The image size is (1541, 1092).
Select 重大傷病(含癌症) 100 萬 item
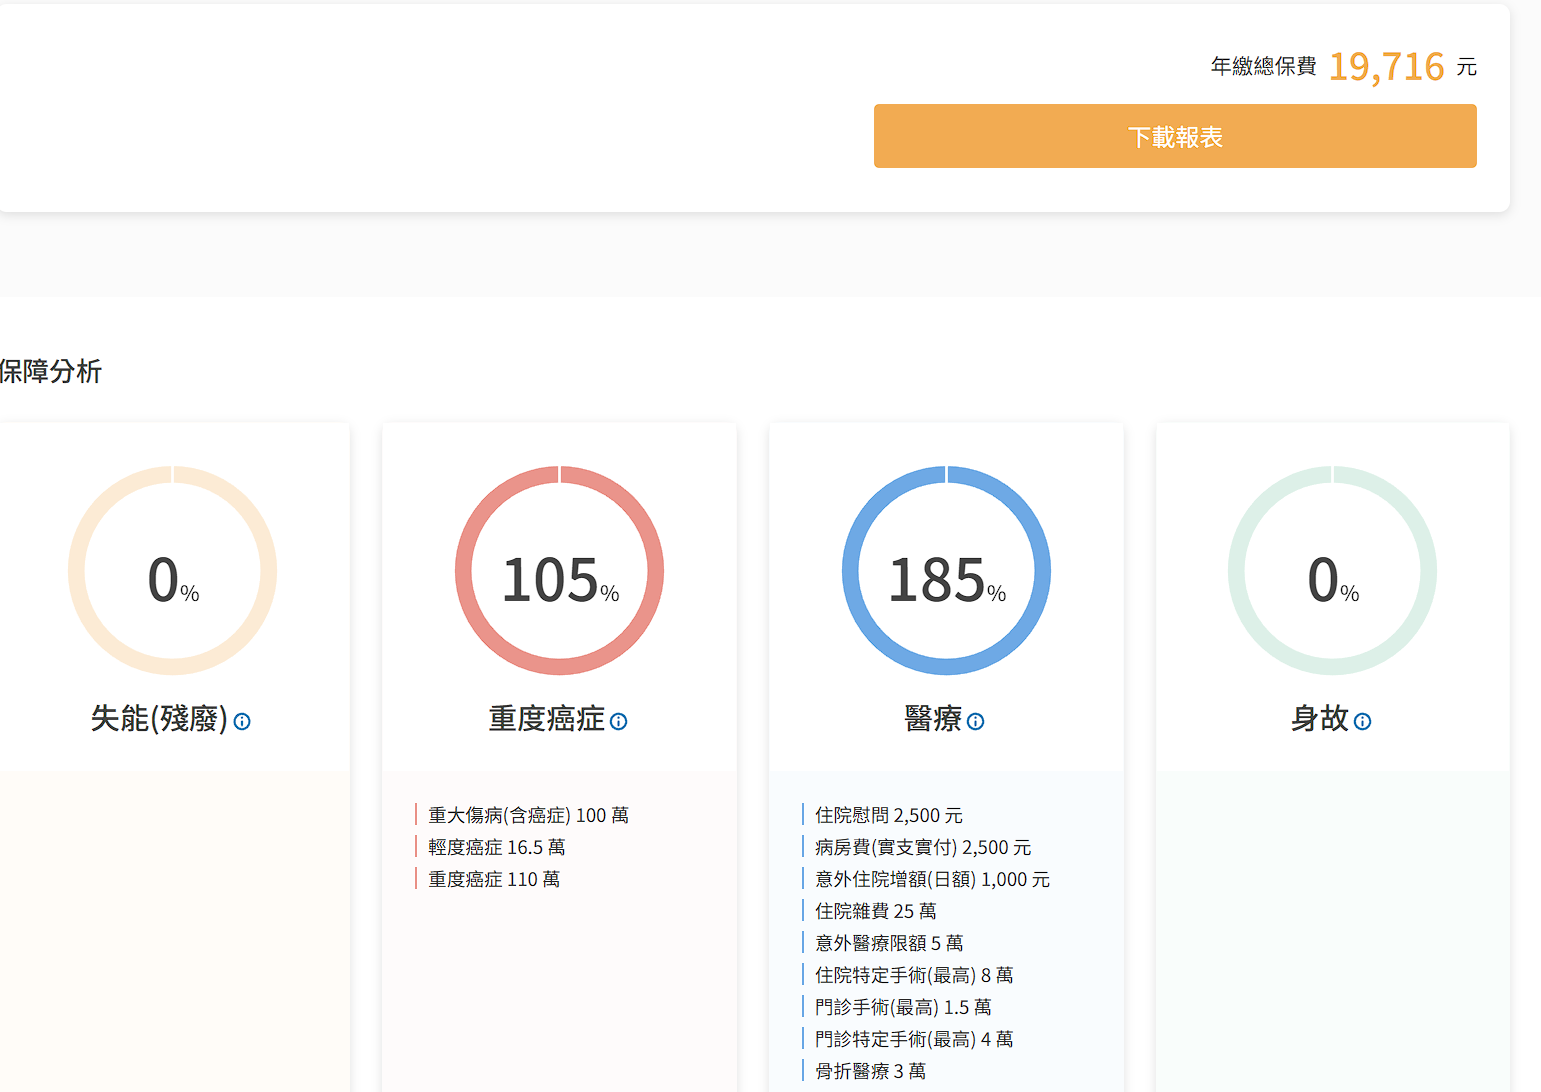pyautogui.click(x=528, y=815)
